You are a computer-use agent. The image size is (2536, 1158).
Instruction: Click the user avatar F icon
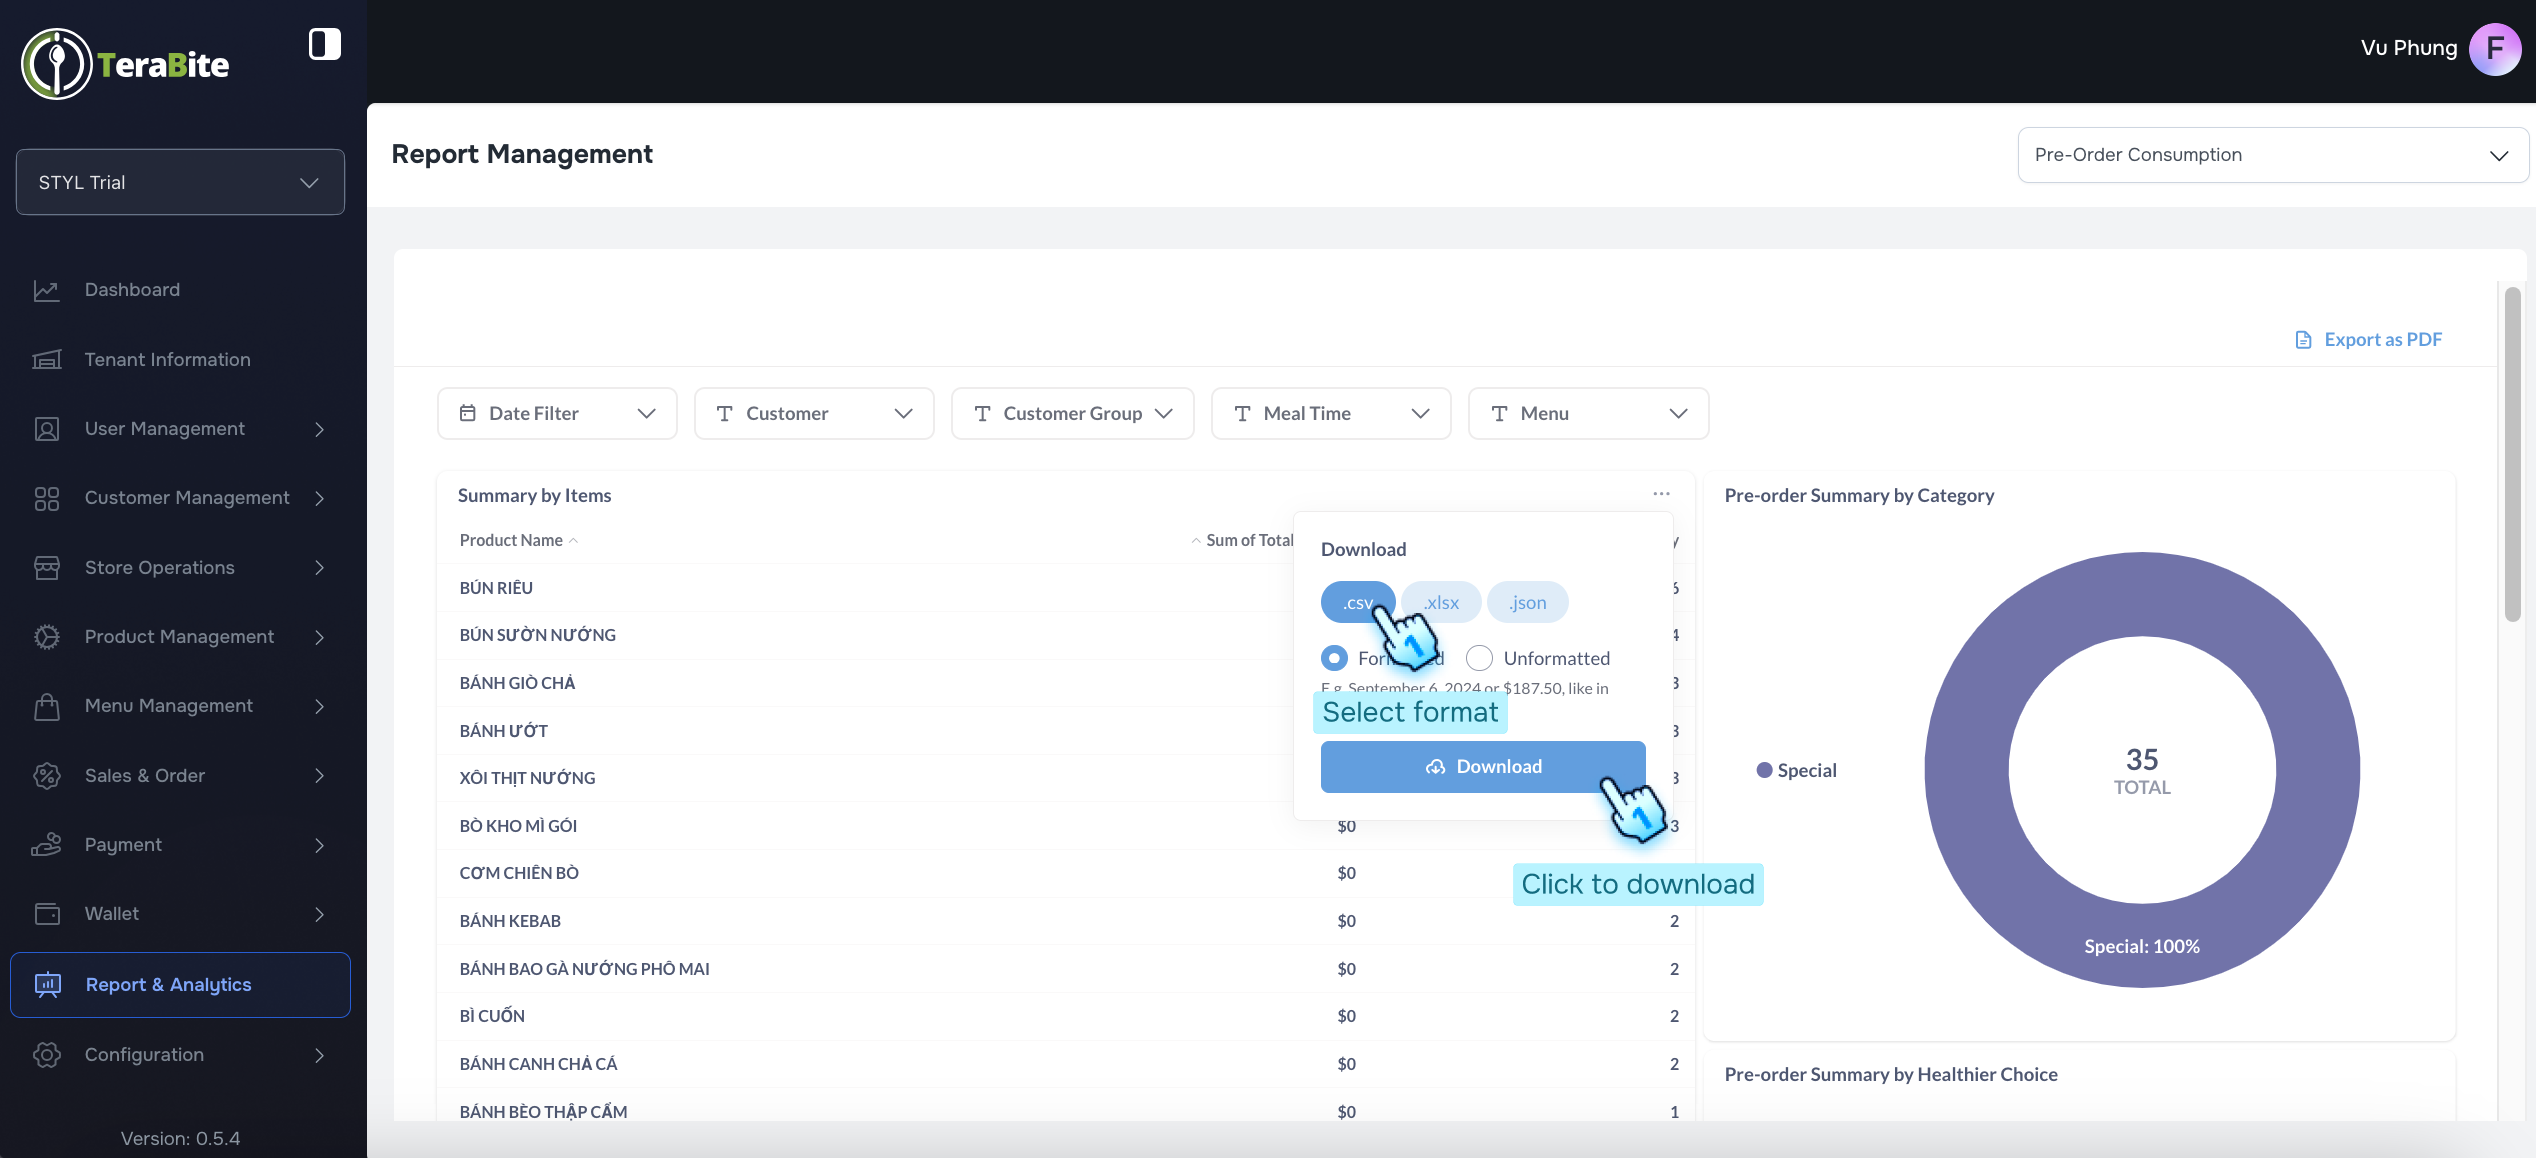(2494, 49)
